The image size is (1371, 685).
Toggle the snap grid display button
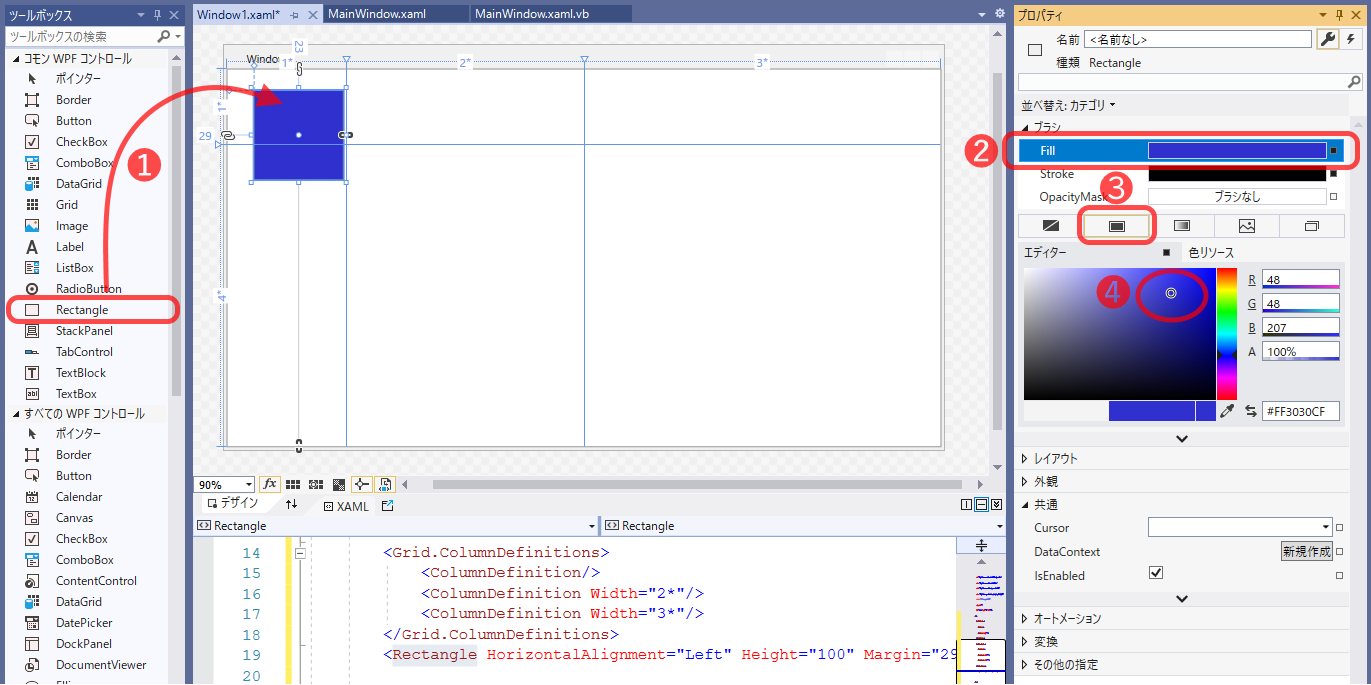pyautogui.click(x=293, y=484)
